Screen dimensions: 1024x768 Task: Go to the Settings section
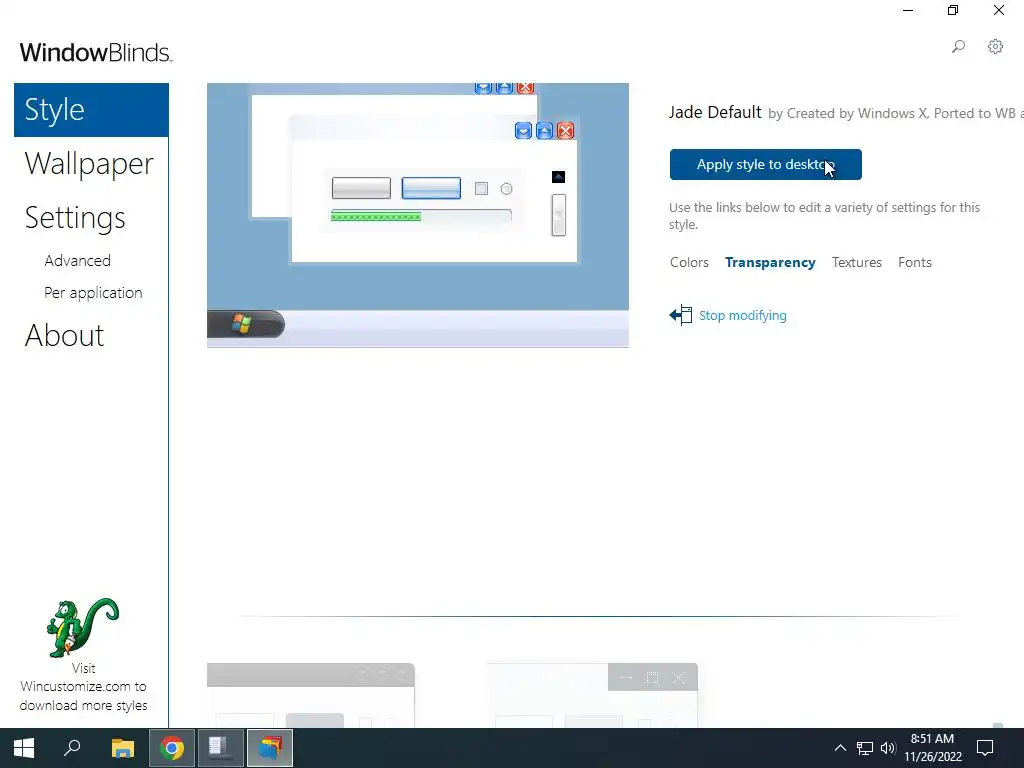pyautogui.click(x=75, y=218)
